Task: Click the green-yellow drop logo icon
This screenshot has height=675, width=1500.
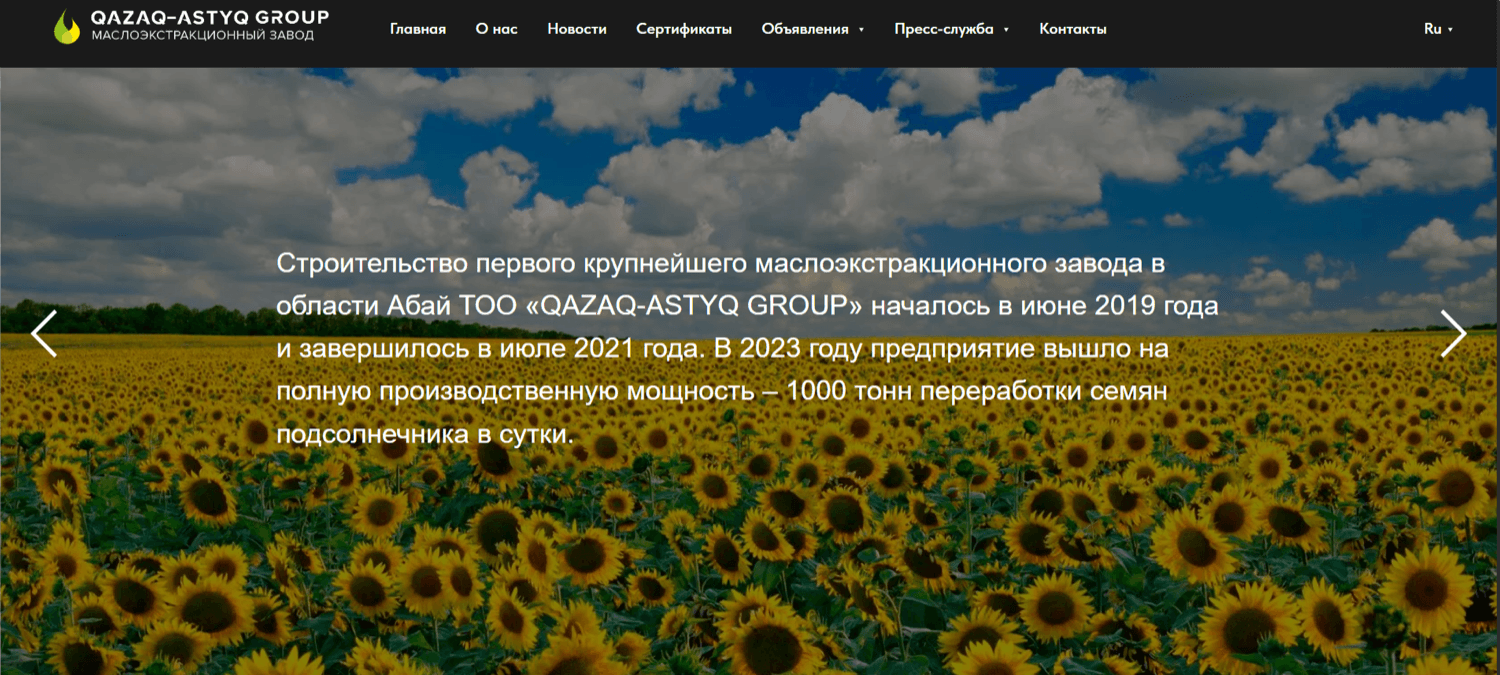Action: coord(67,27)
